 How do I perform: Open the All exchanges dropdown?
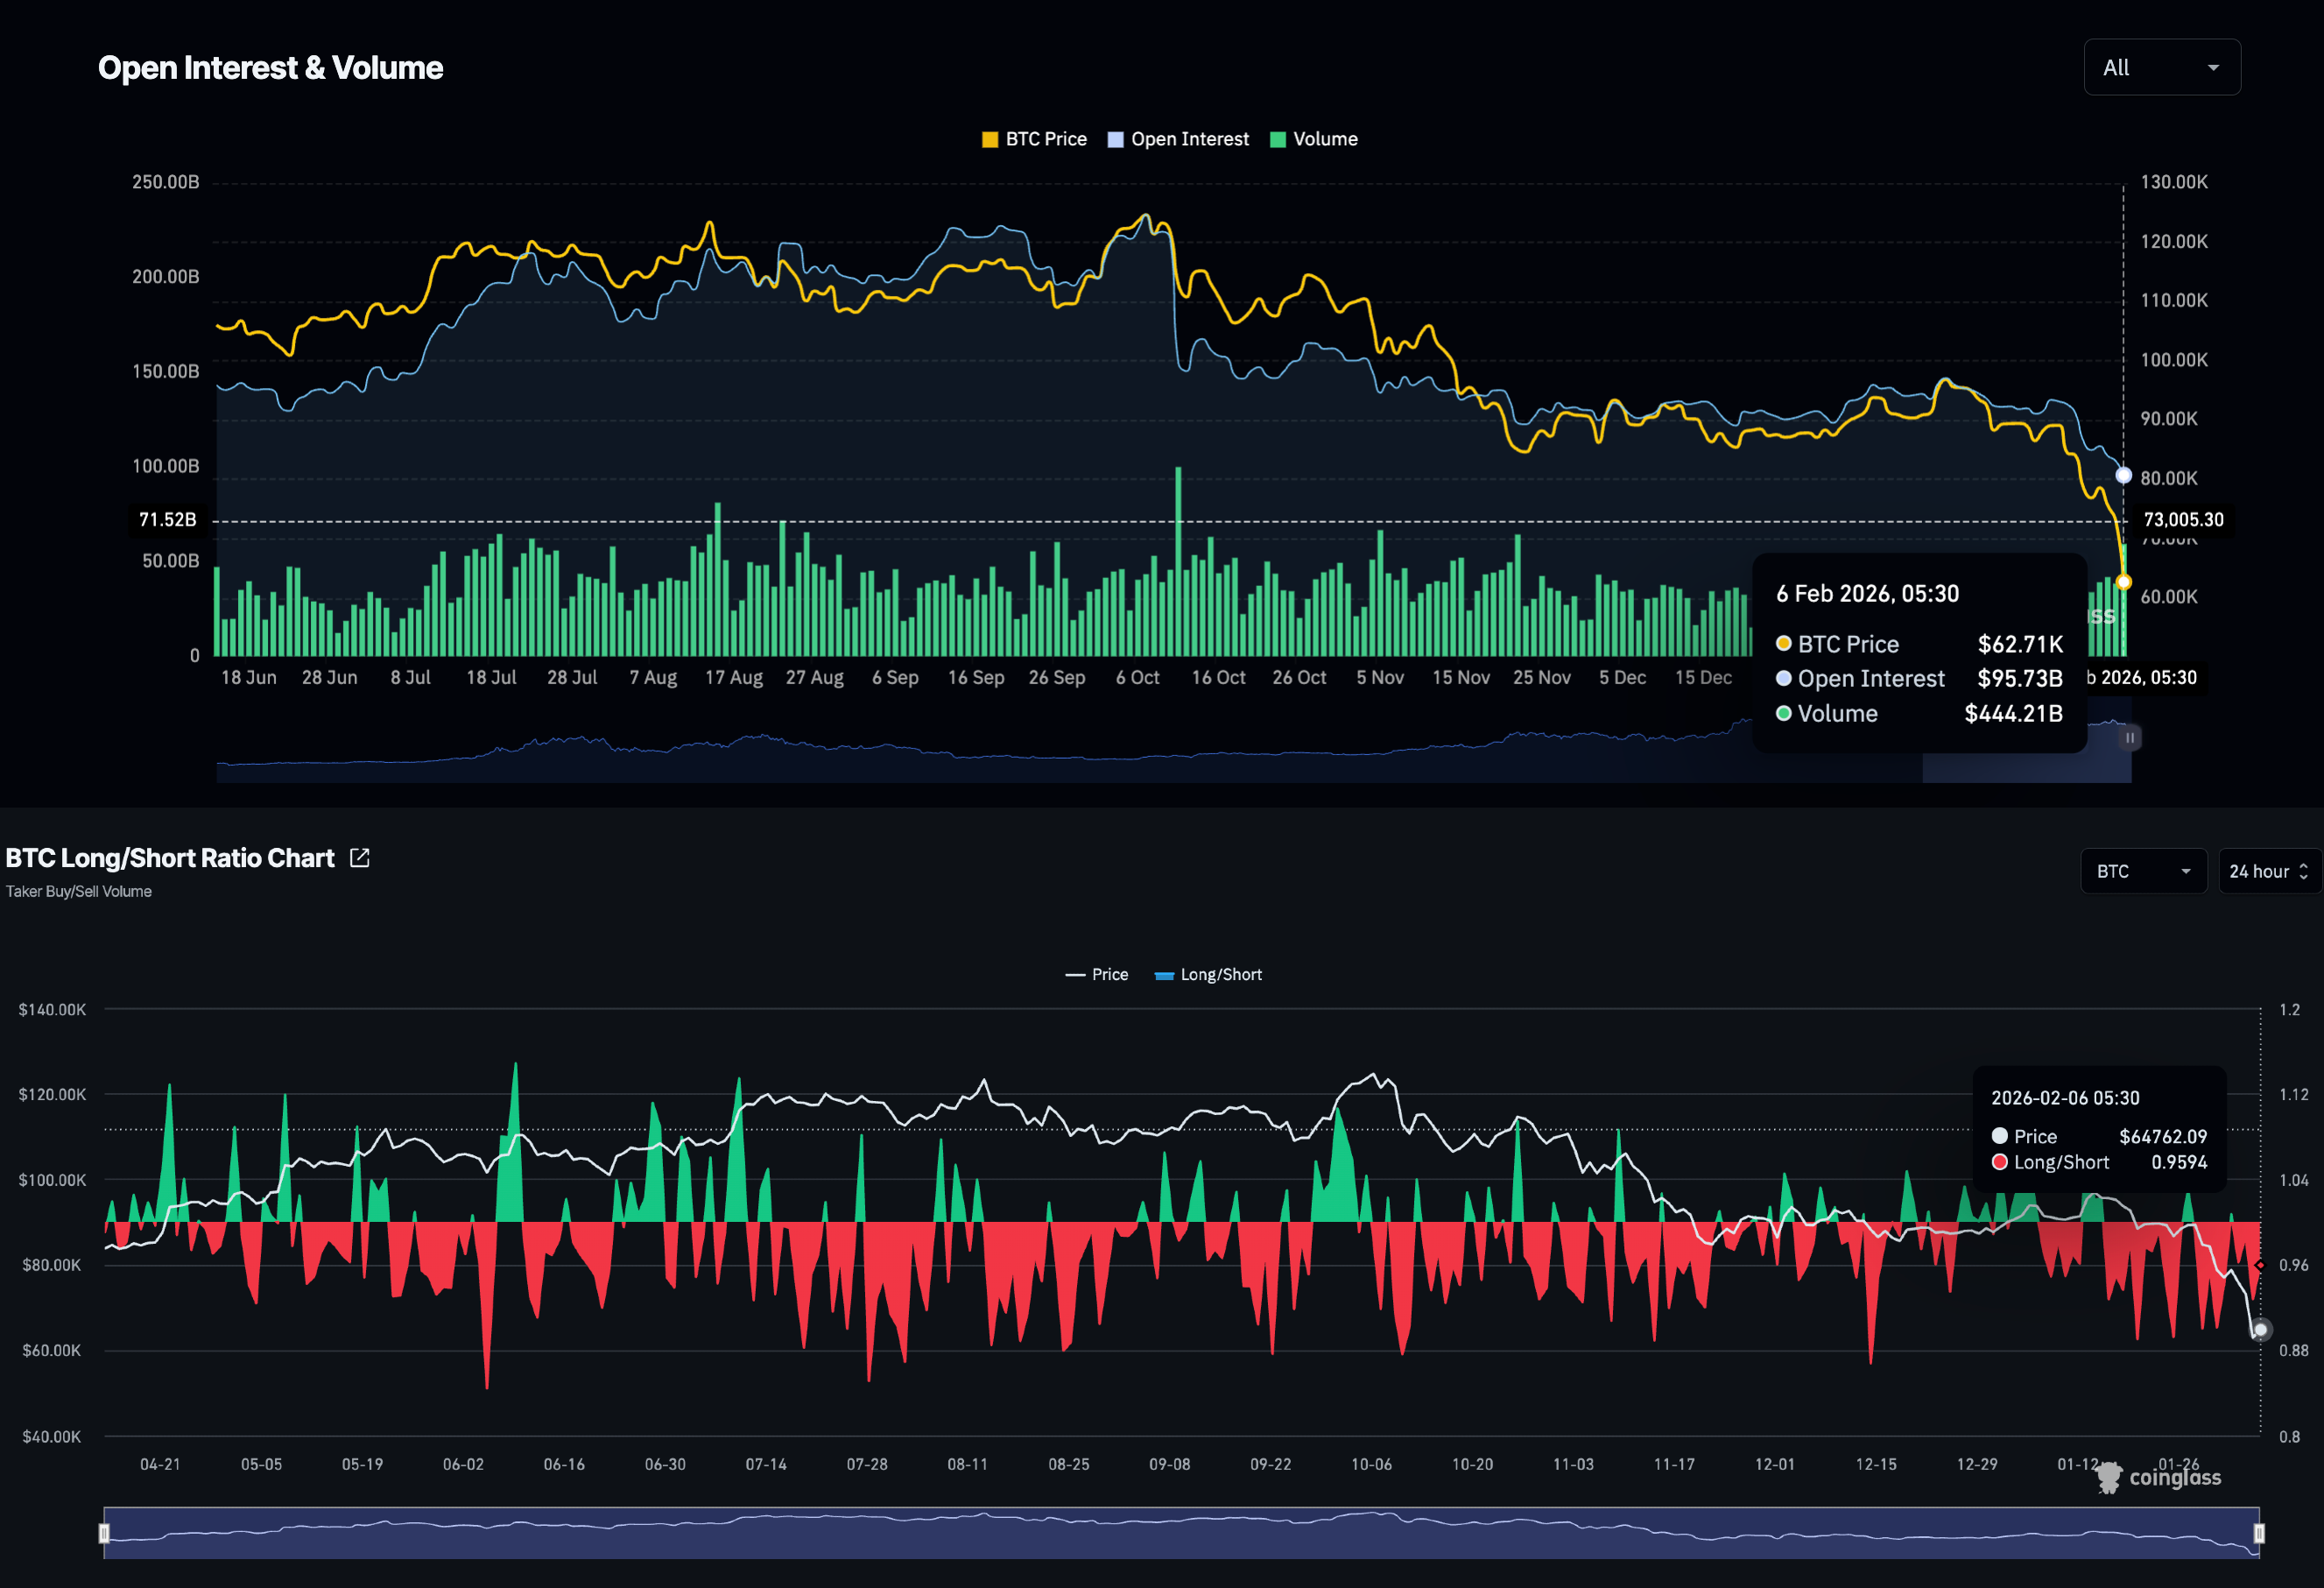[x=2161, y=68]
